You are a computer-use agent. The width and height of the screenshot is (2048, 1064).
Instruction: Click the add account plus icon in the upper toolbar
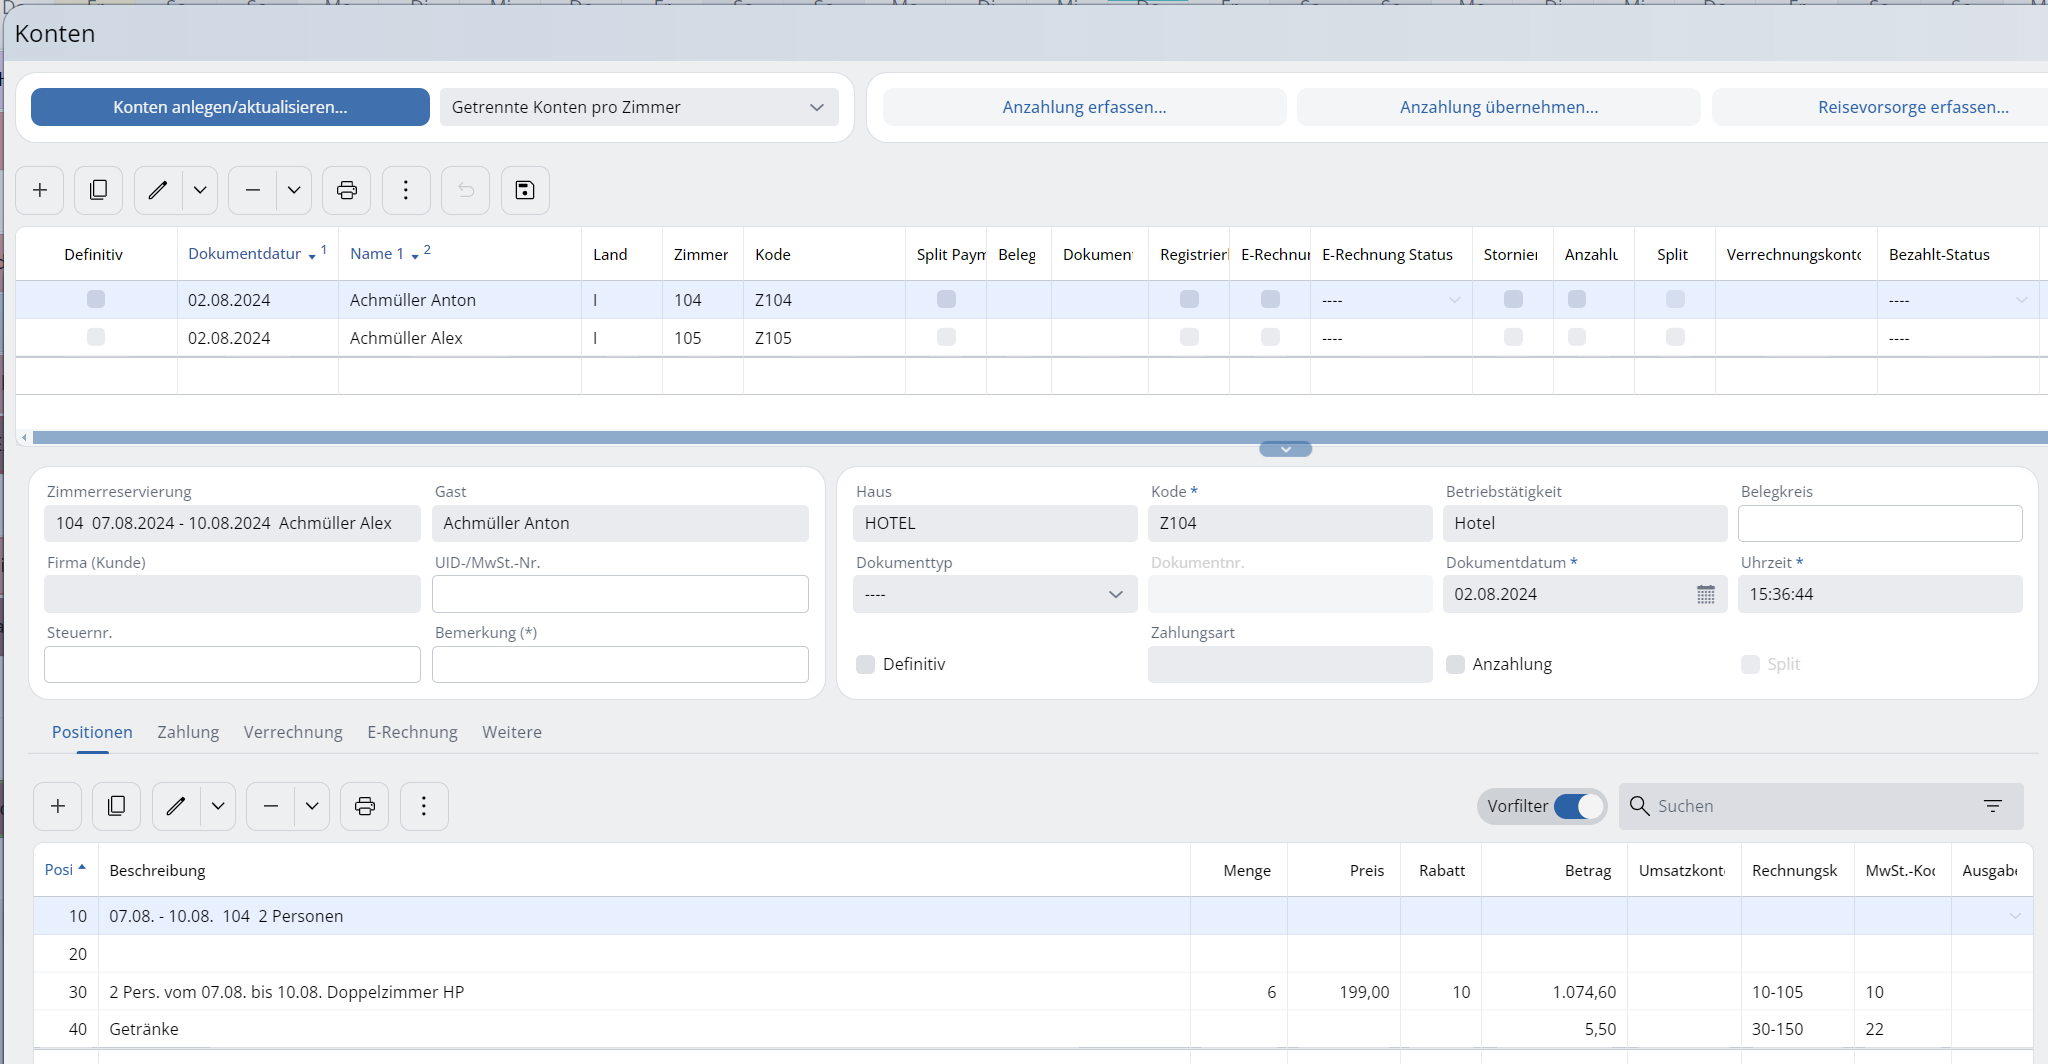tap(40, 190)
